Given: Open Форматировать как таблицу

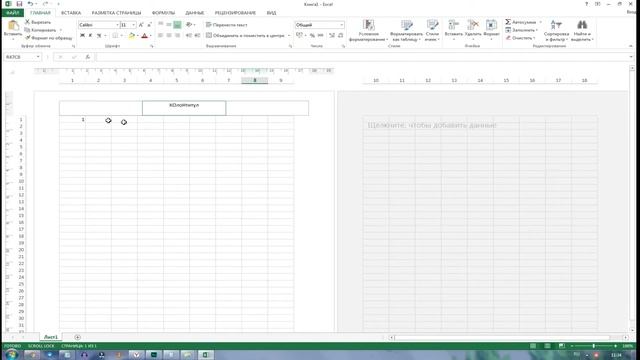Looking at the screenshot, I should [x=406, y=30].
